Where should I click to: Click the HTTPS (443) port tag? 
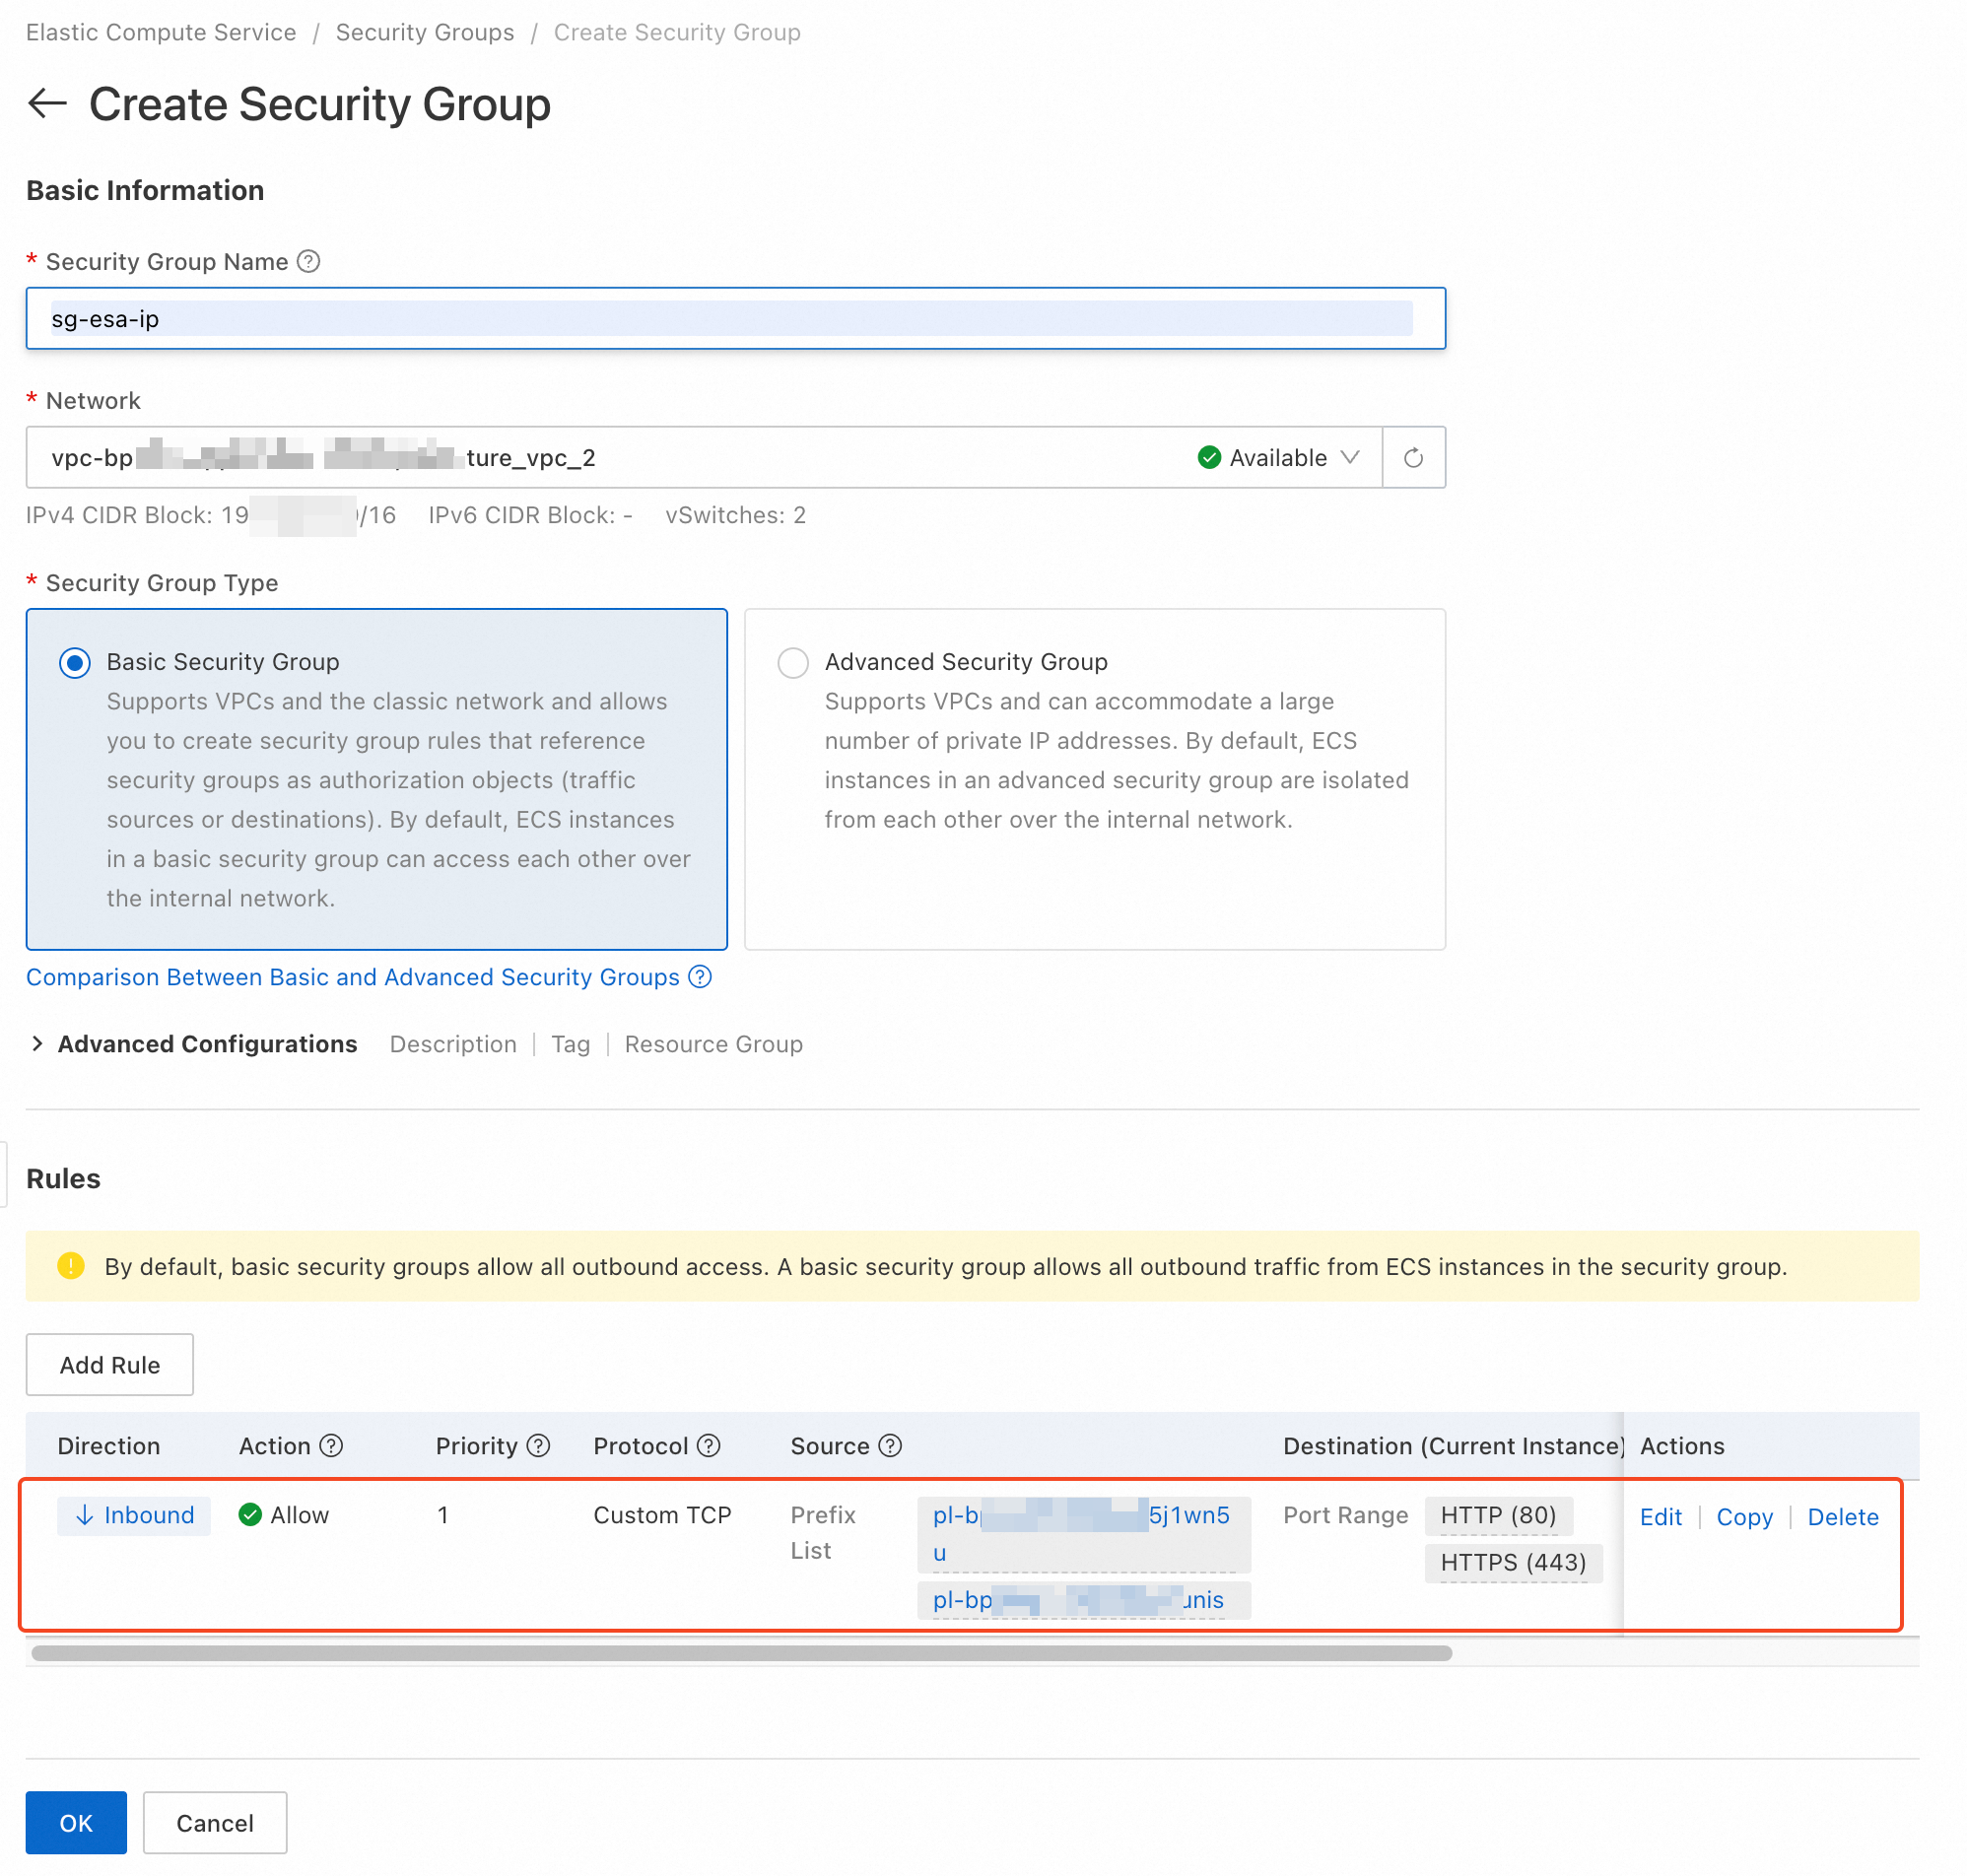[1513, 1563]
